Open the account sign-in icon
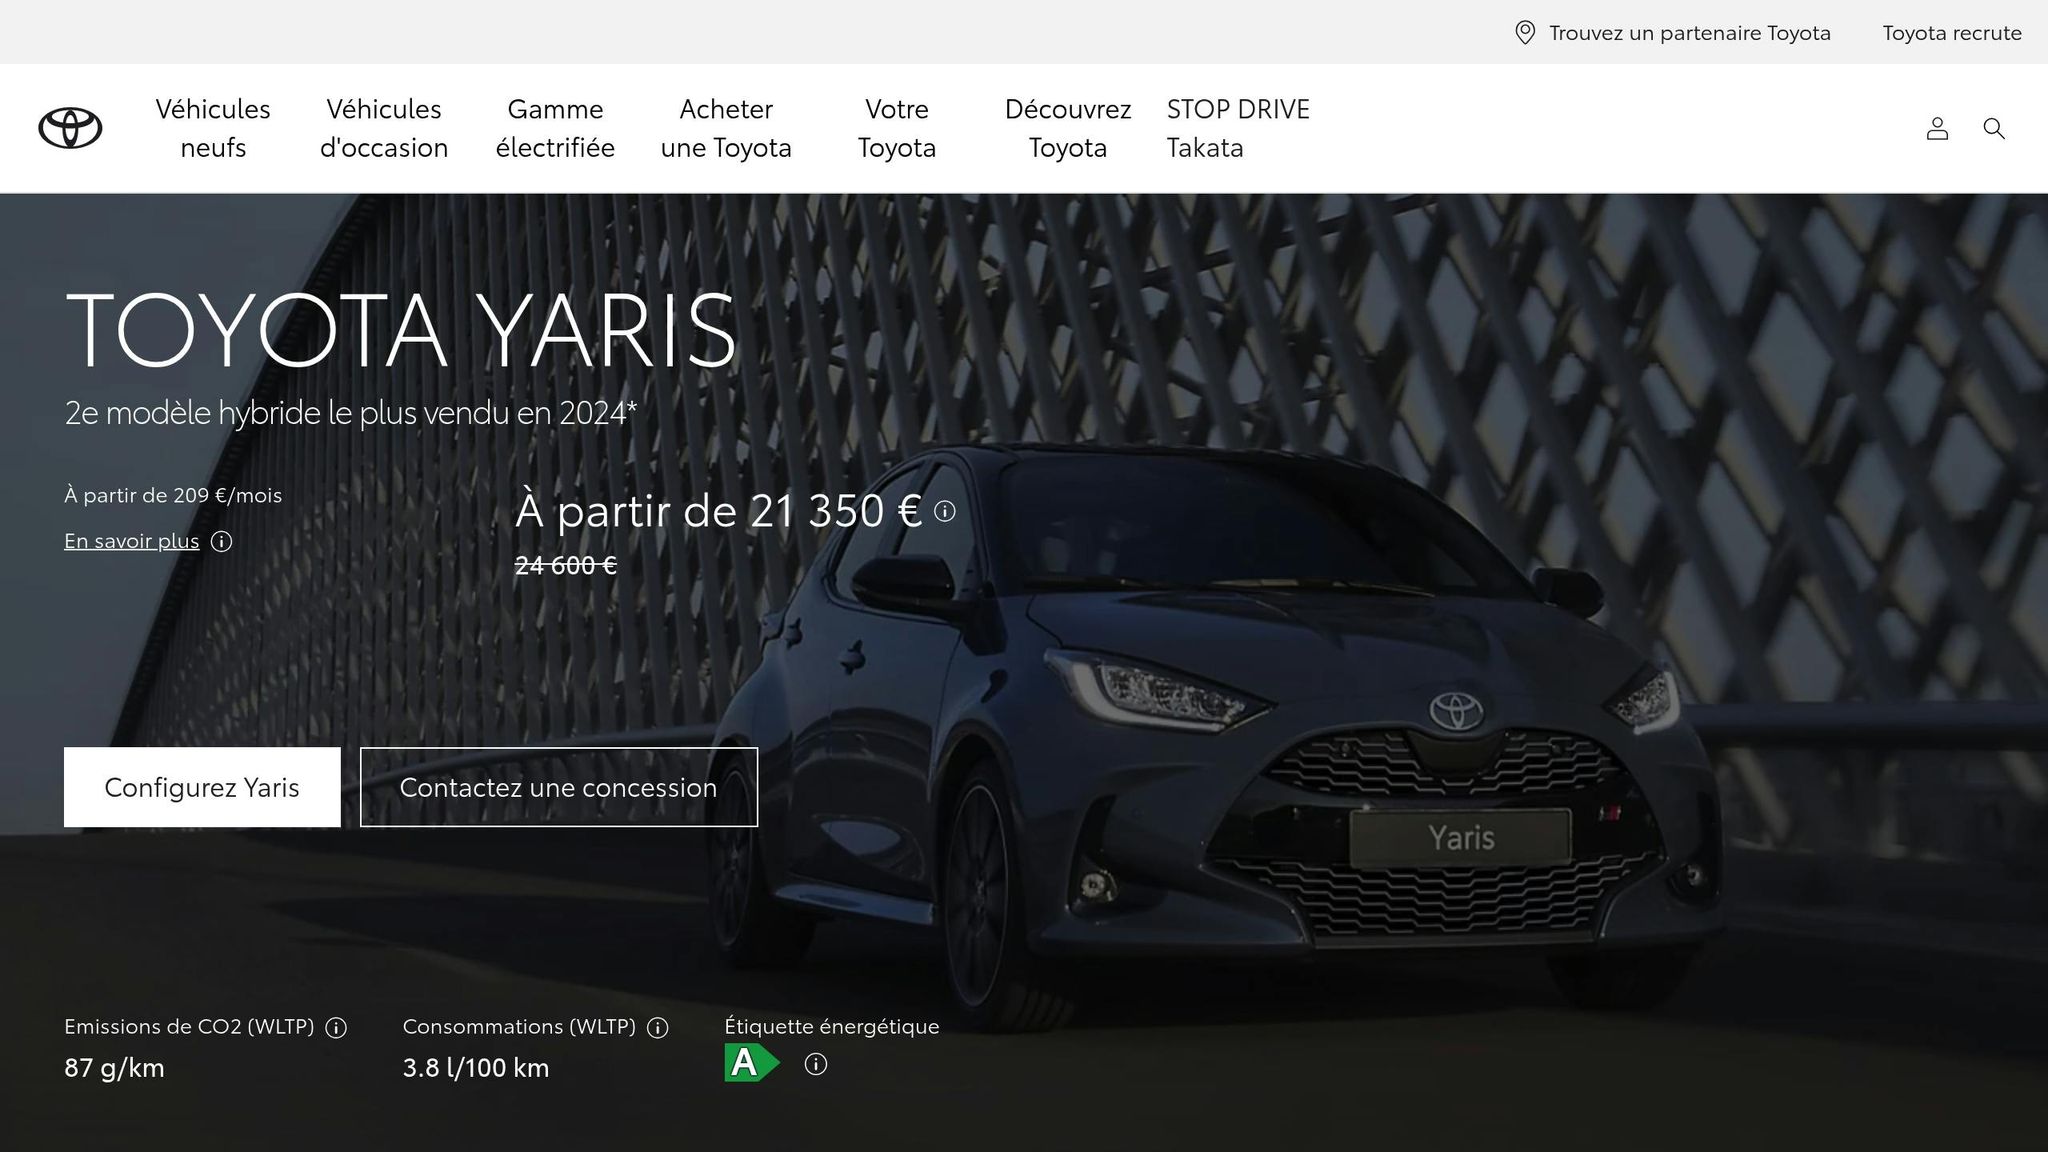This screenshot has height=1152, width=2048. click(1937, 128)
